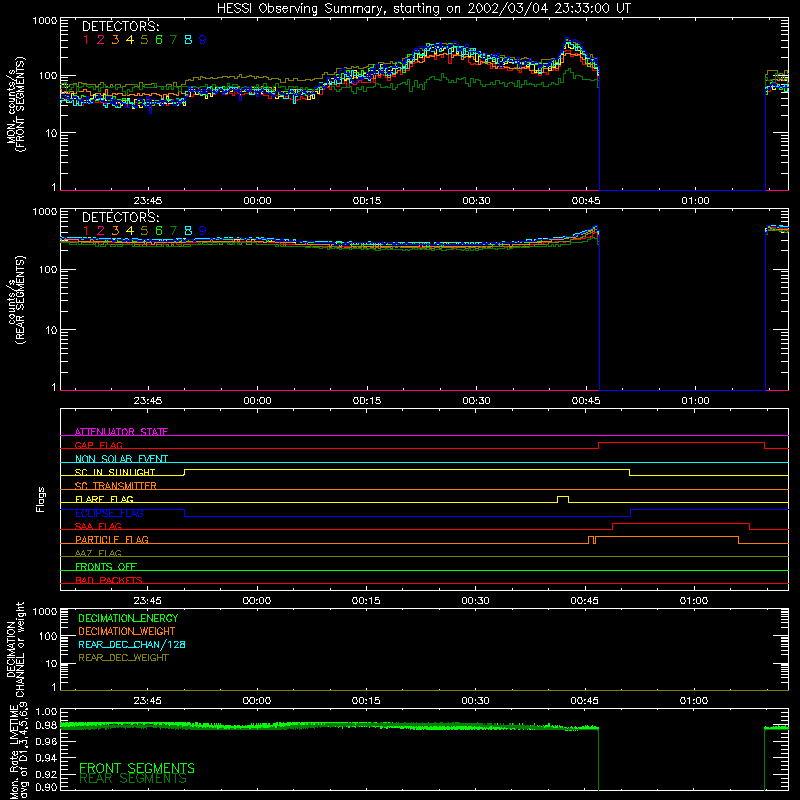Image resolution: width=800 pixels, height=800 pixels.
Task: Click the 00:15 tick label under front segments plot
Action: point(367,201)
